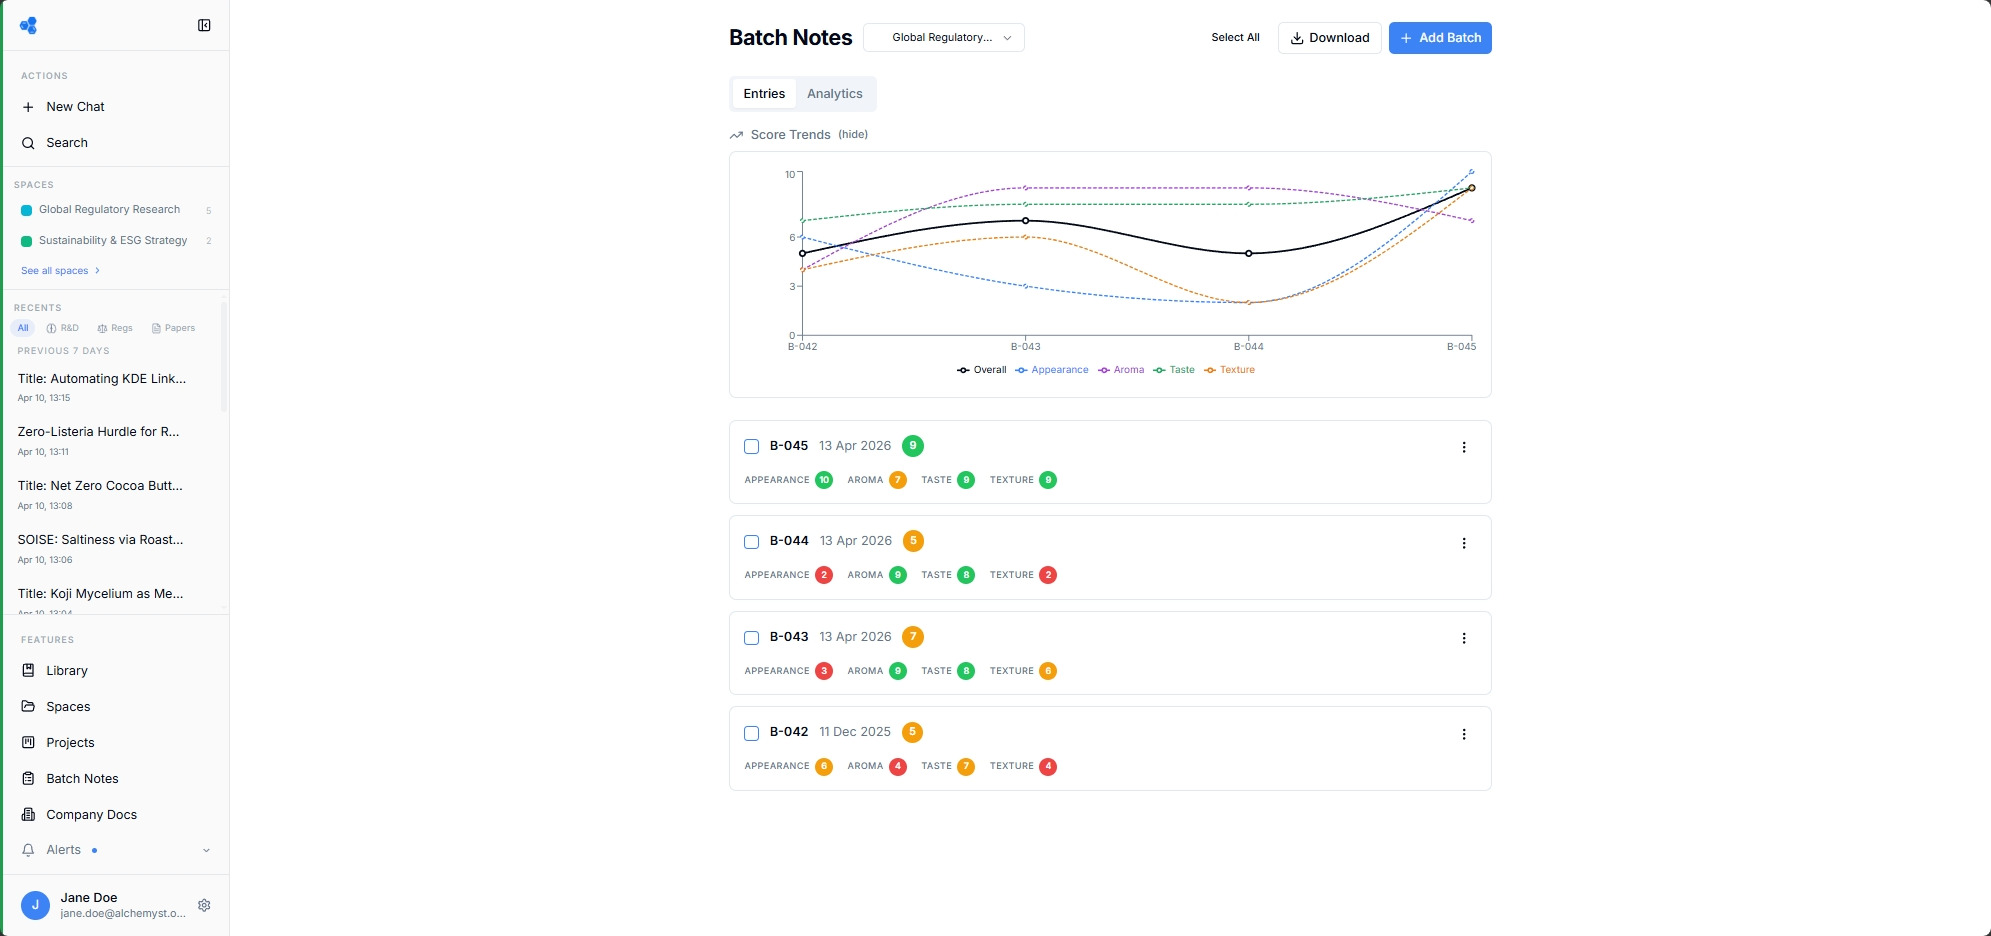The height and width of the screenshot is (936, 1991).
Task: Expand the Alerts section
Action: pyautogui.click(x=206, y=849)
